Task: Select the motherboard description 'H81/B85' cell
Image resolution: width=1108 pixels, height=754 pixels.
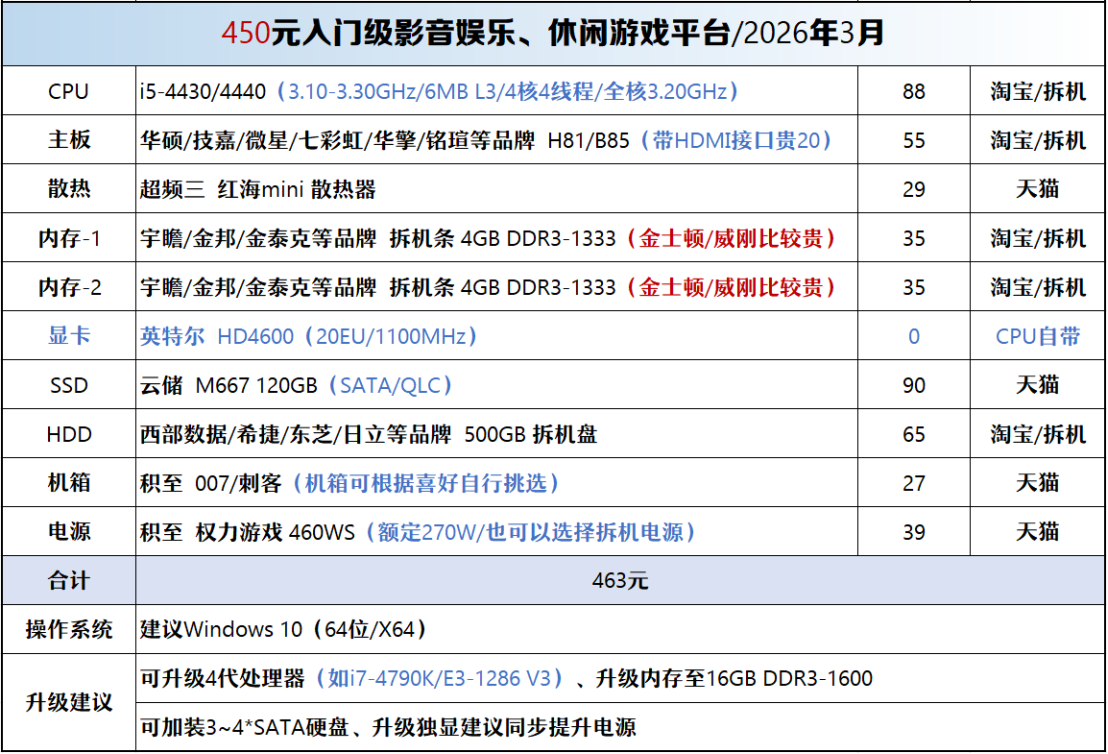Action: [497, 140]
